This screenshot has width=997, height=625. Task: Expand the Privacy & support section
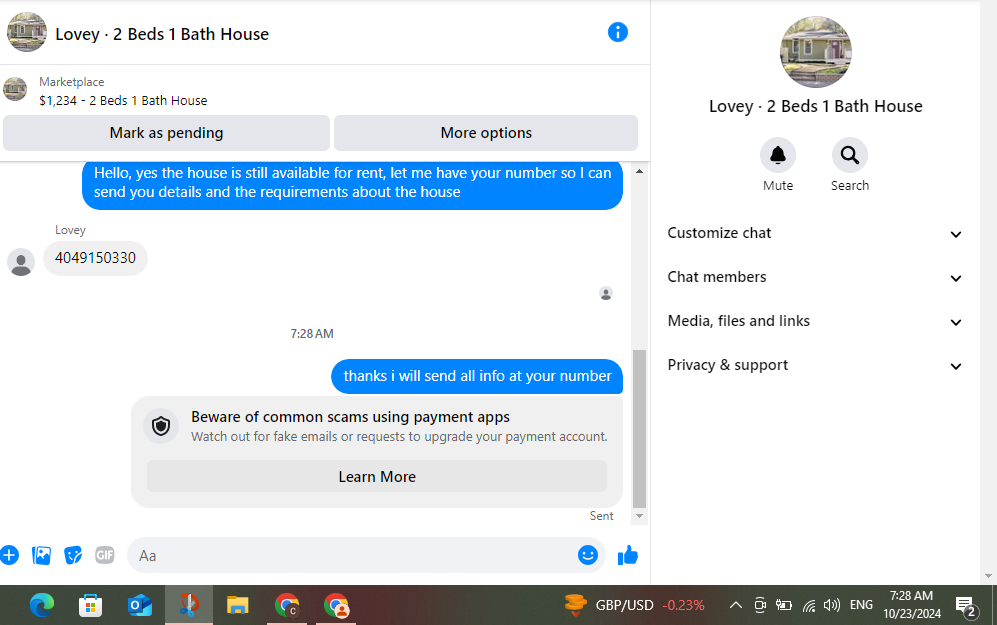[815, 365]
